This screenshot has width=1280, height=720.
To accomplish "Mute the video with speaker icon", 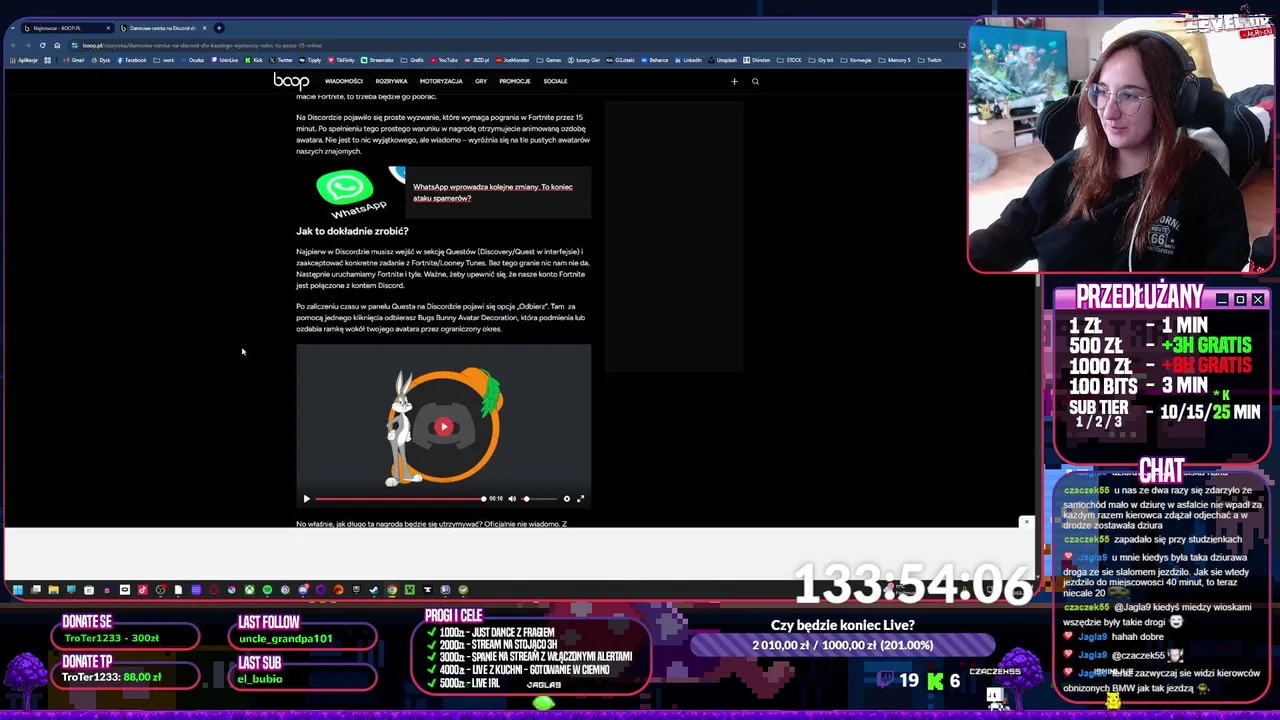I will 512,498.
